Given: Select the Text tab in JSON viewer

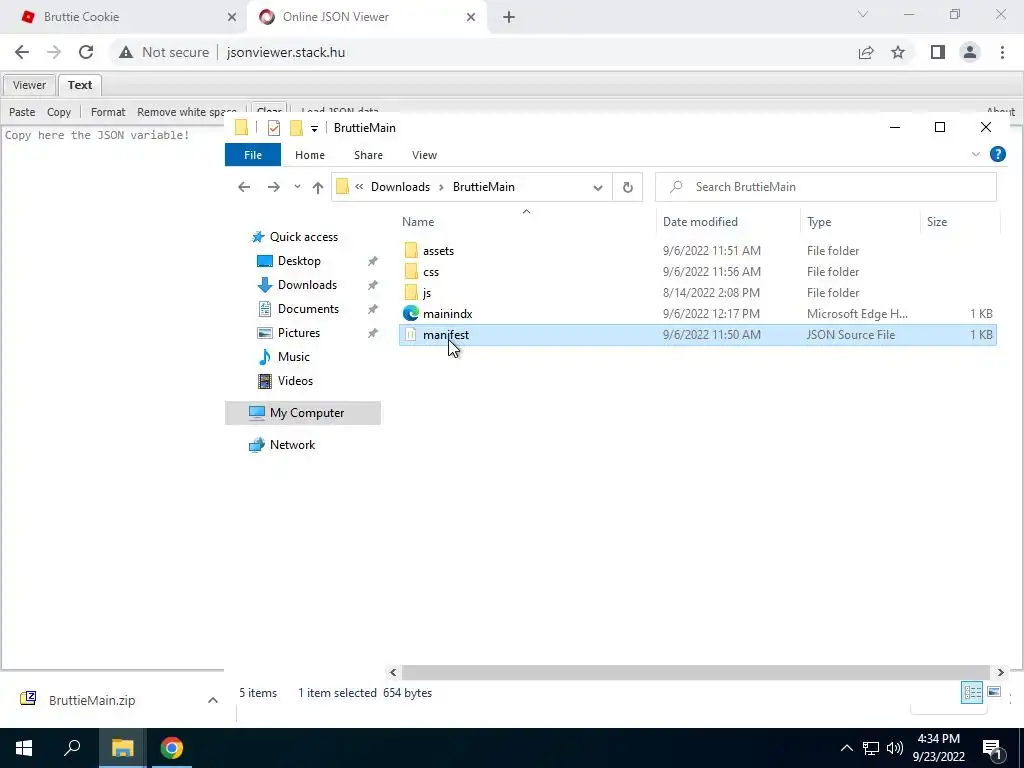Looking at the screenshot, I should [80, 85].
